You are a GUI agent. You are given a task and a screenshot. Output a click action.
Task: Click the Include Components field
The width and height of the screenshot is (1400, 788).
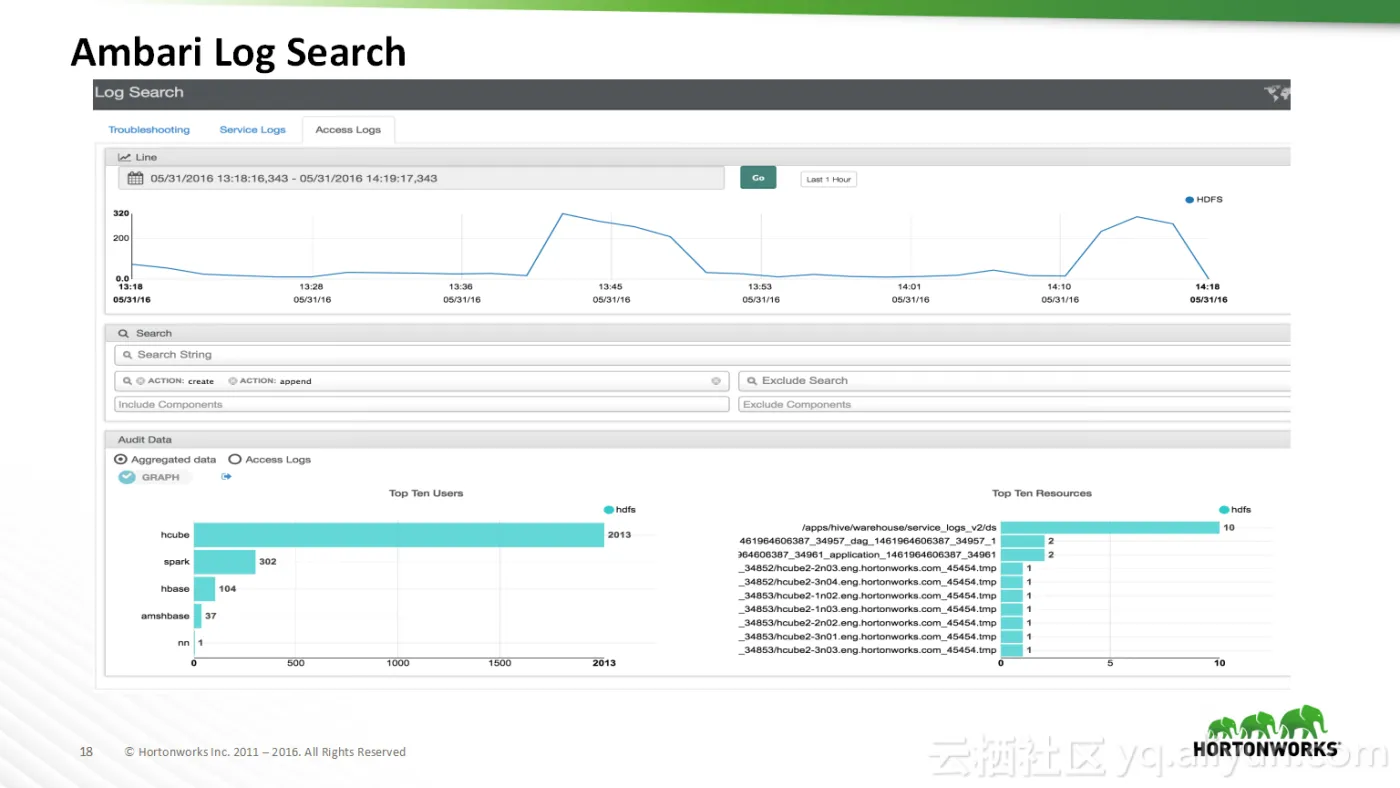[421, 405]
